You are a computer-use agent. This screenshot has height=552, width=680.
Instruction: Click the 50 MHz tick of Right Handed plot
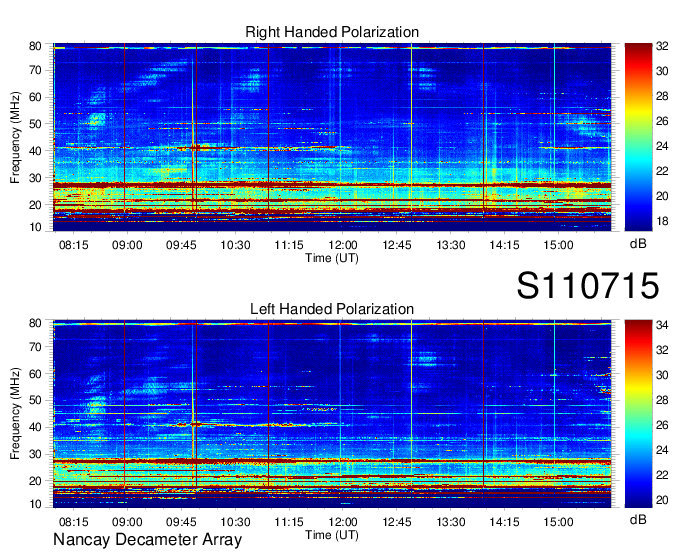35,124
